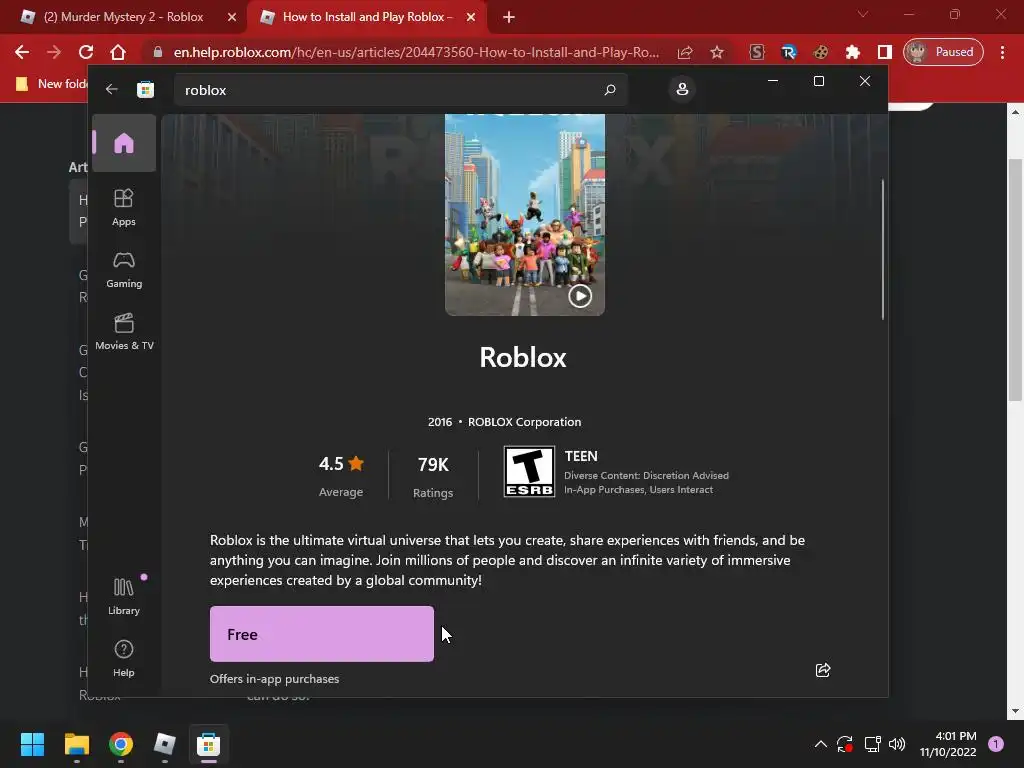Screen dimensions: 1024x768
Task: Click the cookie extension icon in Chrome
Action: (820, 52)
